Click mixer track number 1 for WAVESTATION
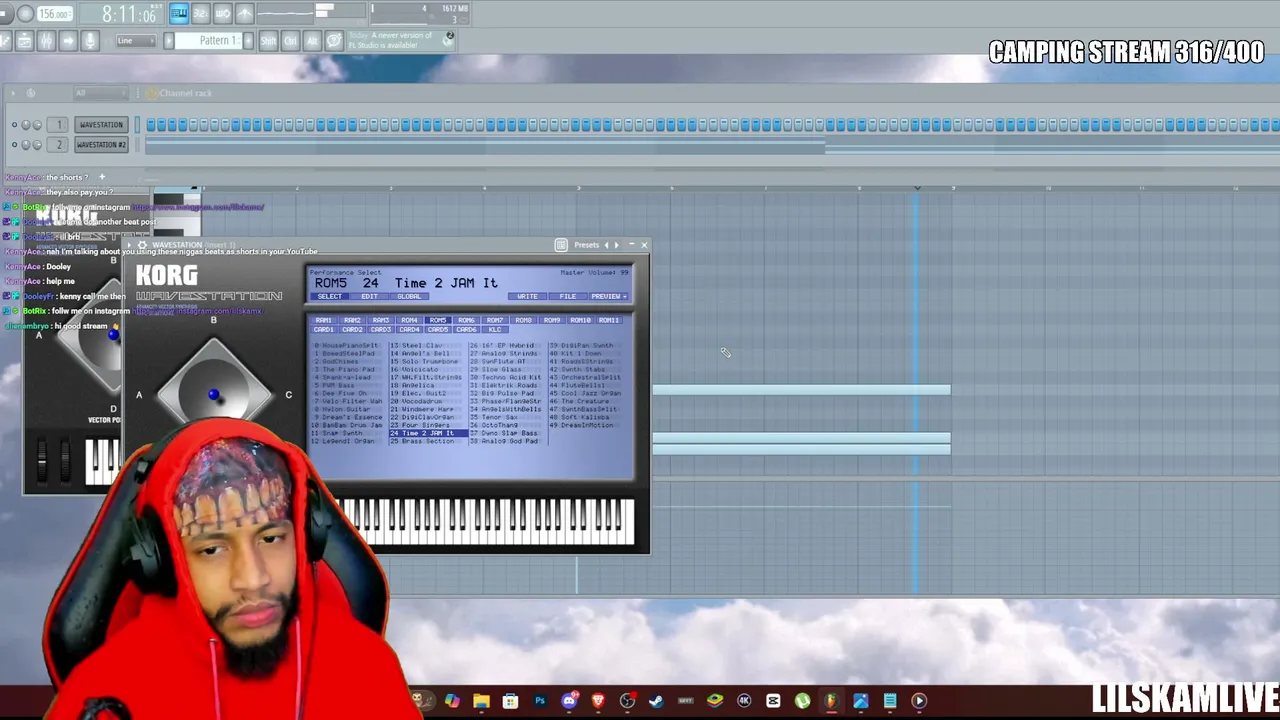This screenshot has height=720, width=1280. 59,125
